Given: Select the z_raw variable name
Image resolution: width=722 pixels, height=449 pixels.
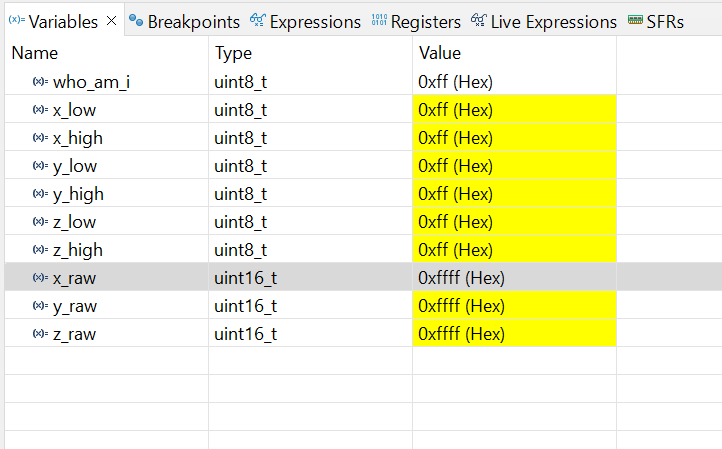Looking at the screenshot, I should [75, 334].
